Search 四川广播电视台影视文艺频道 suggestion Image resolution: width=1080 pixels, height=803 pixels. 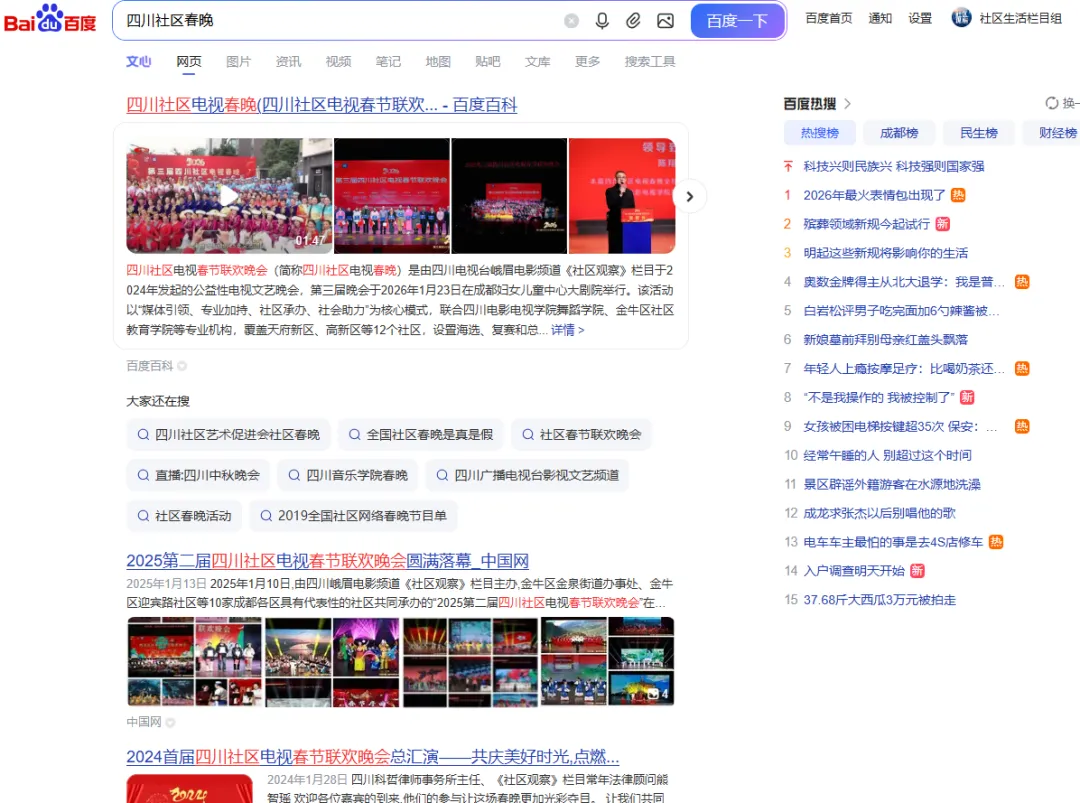point(528,475)
